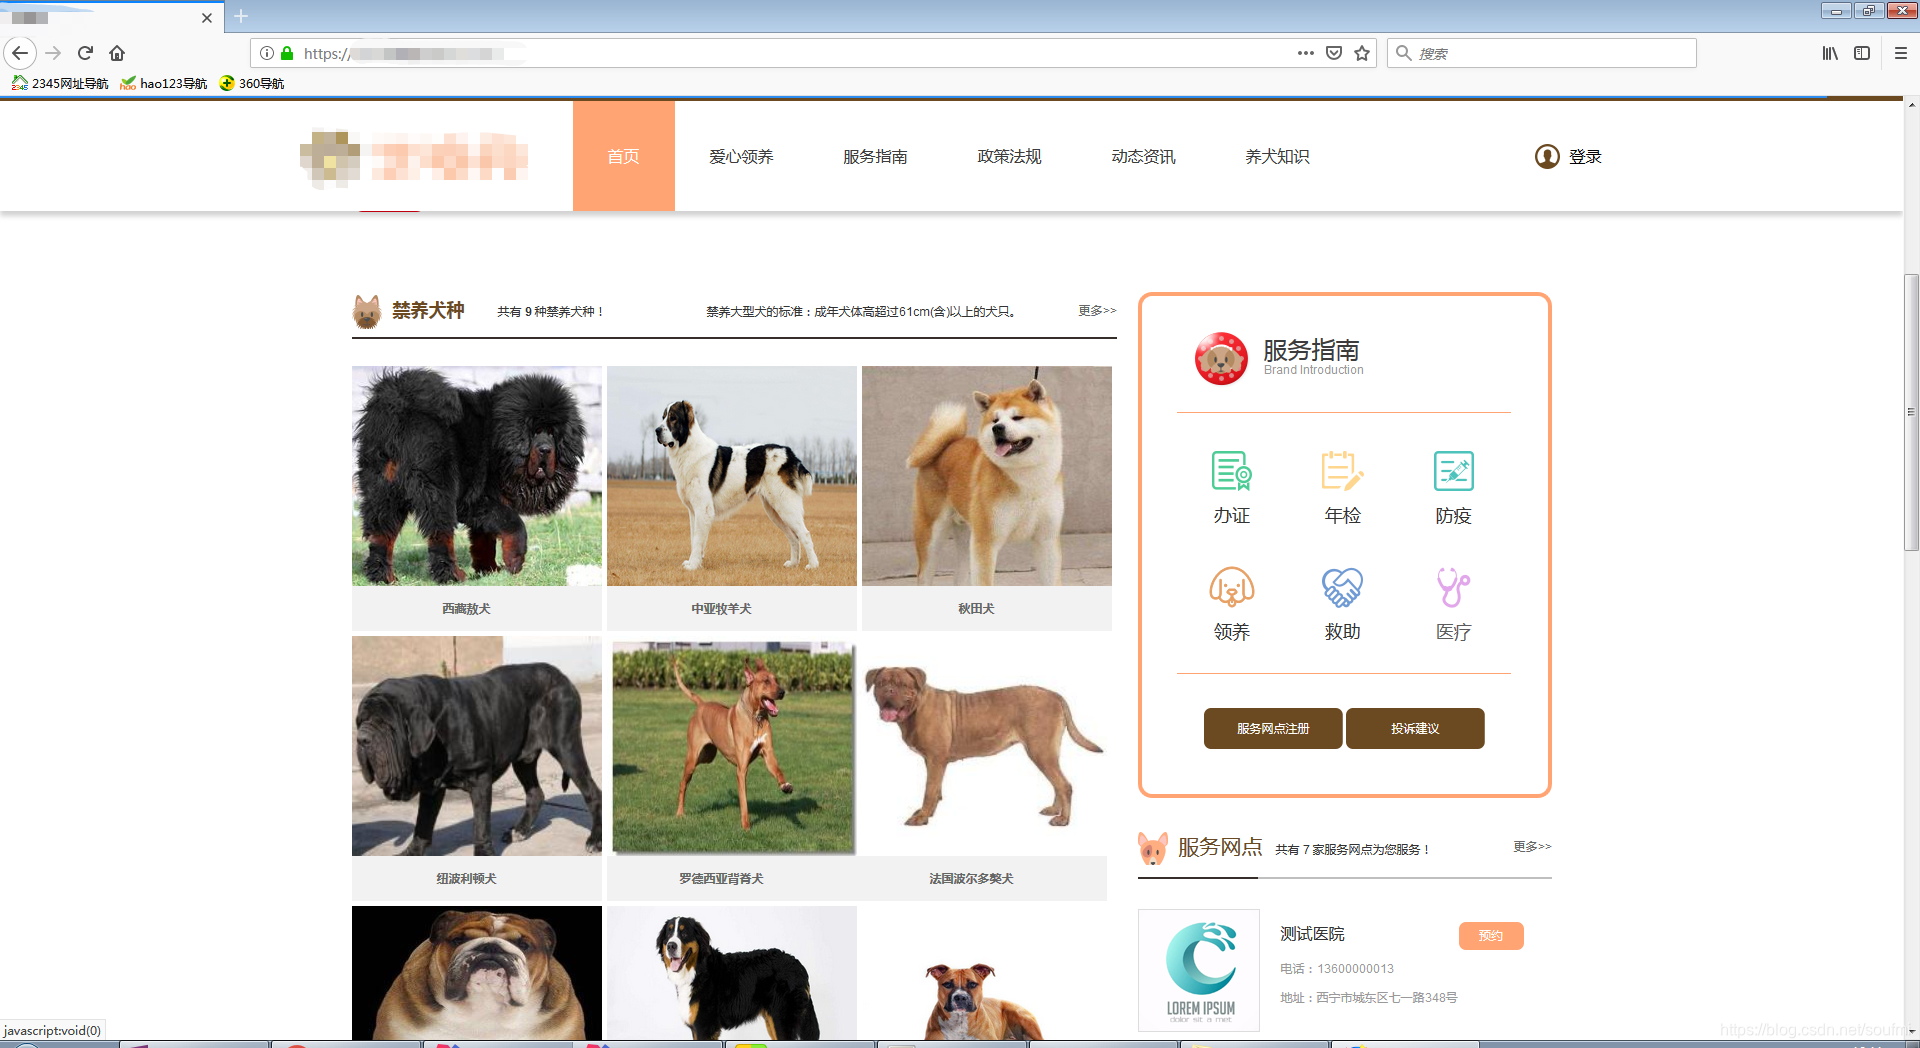Click the tracking protection shield
The height and width of the screenshot is (1048, 1920).
point(1333,53)
